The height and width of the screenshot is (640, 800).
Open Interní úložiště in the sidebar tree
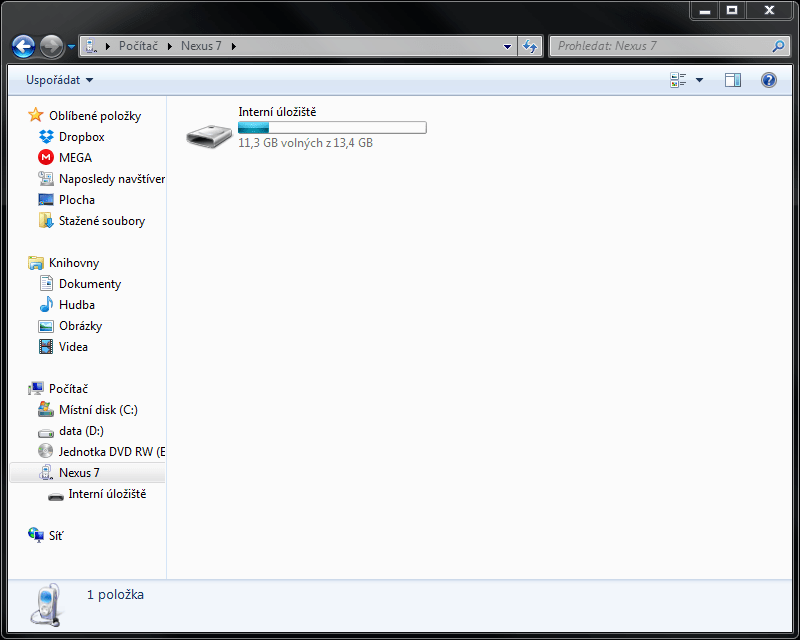107,494
